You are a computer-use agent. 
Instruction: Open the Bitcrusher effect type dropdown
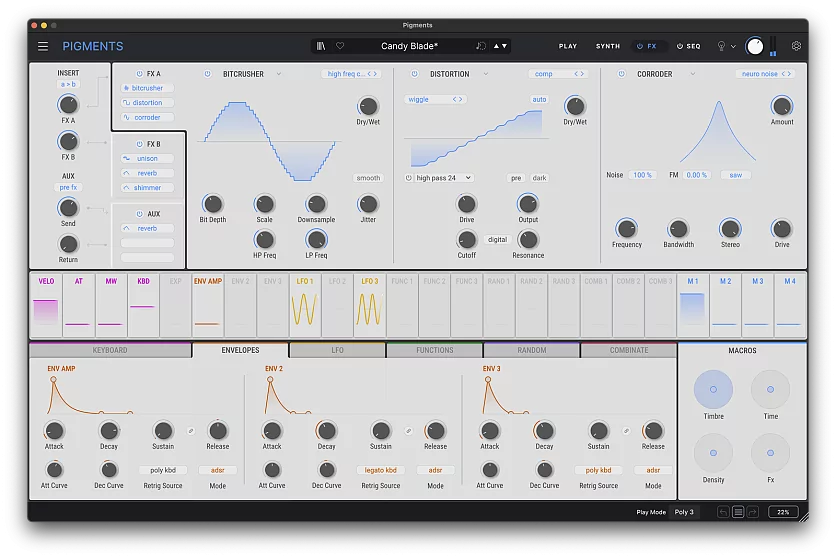click(279, 74)
